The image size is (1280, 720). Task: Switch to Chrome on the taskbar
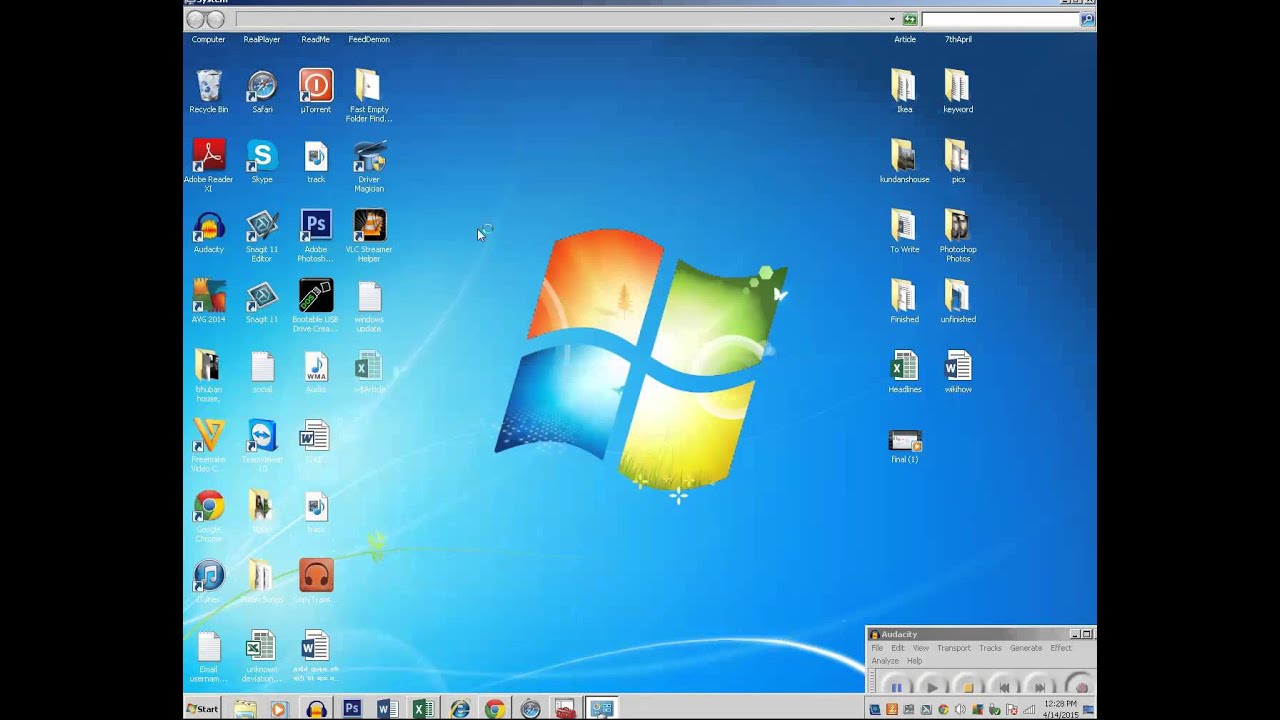[495, 709]
